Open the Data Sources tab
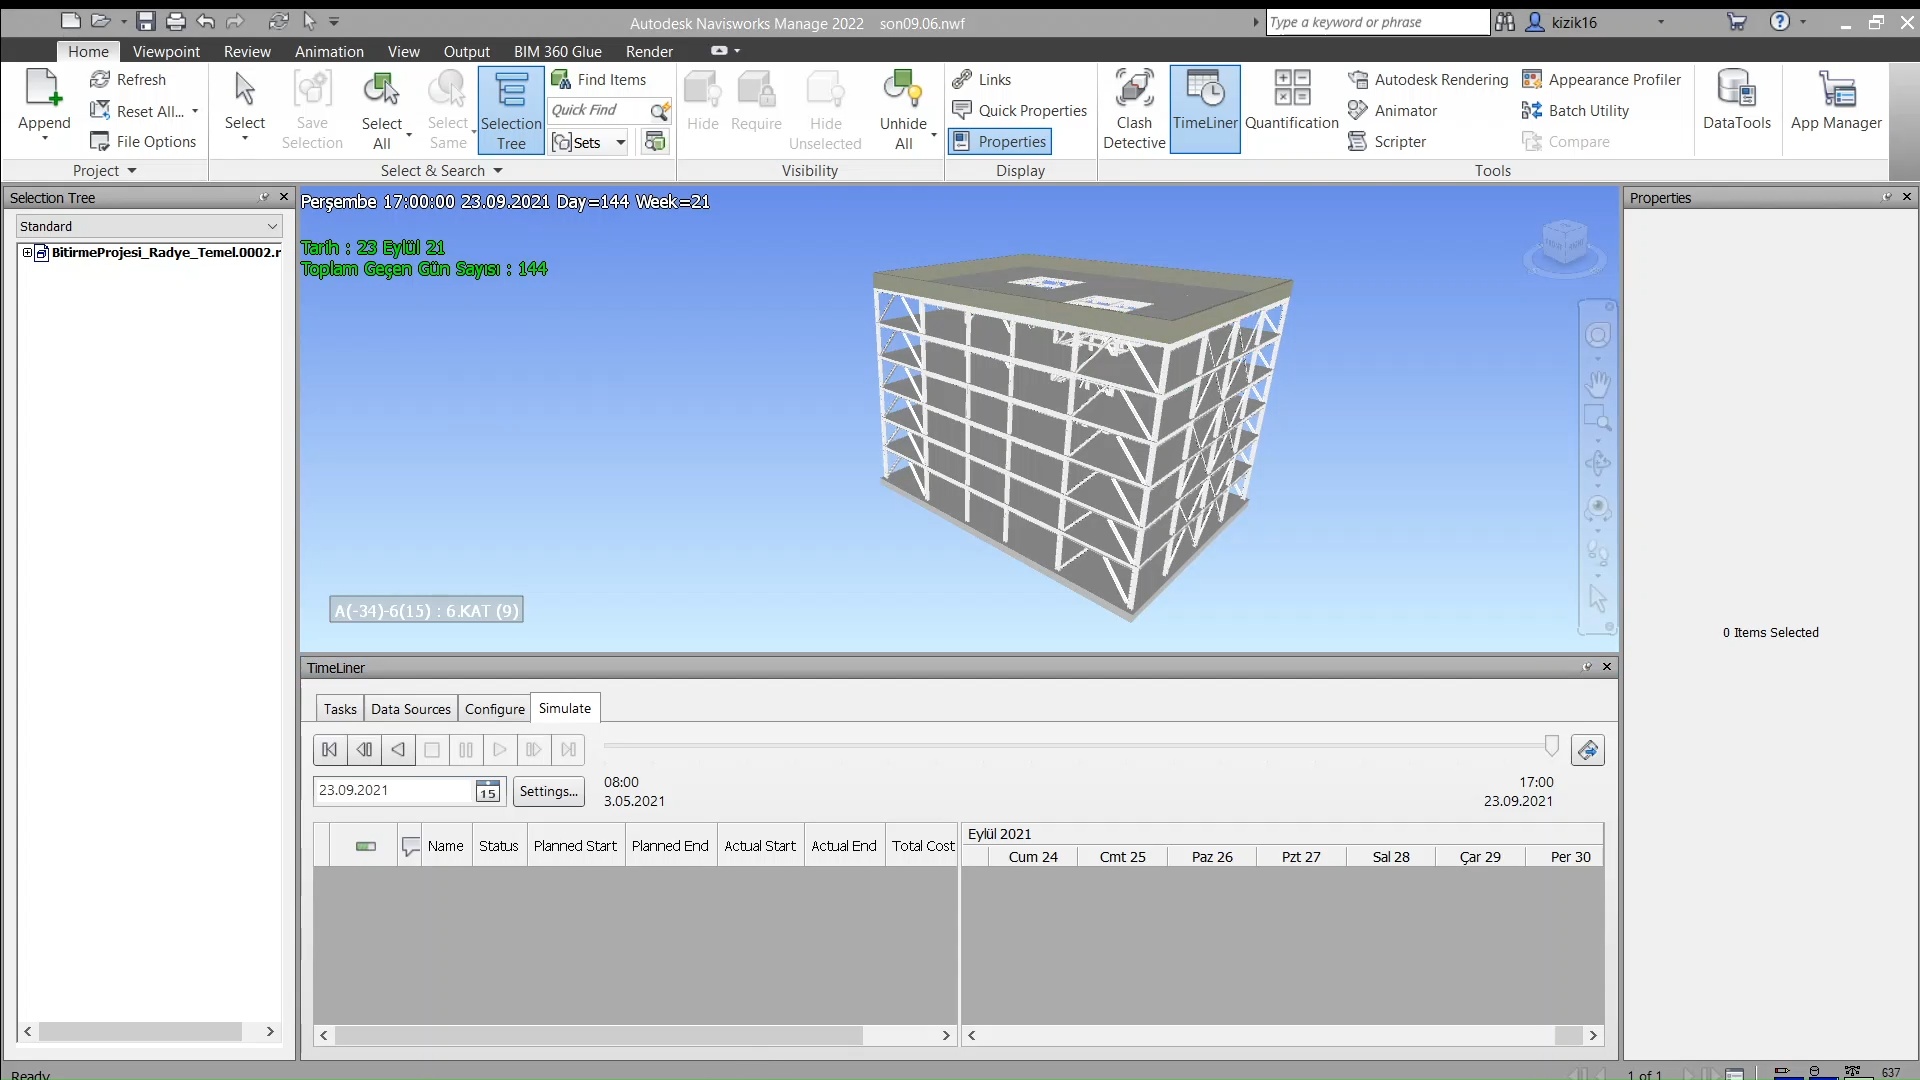Screen dimensions: 1920x1080 (x=410, y=709)
